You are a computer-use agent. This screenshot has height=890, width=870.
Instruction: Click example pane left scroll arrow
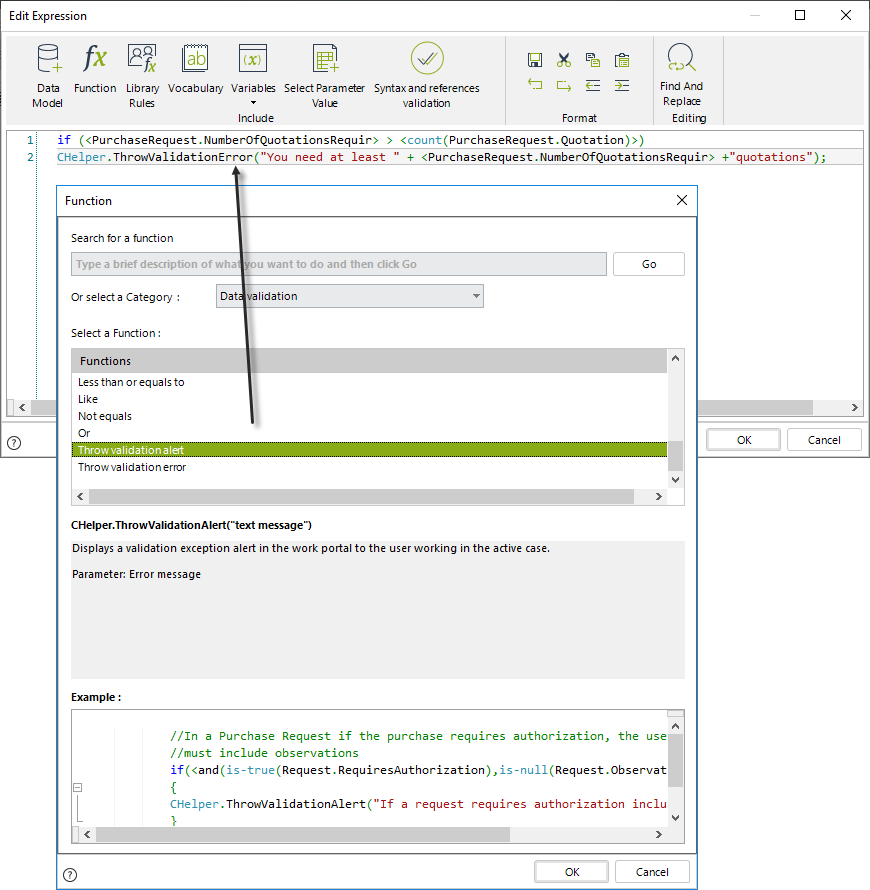click(x=87, y=834)
